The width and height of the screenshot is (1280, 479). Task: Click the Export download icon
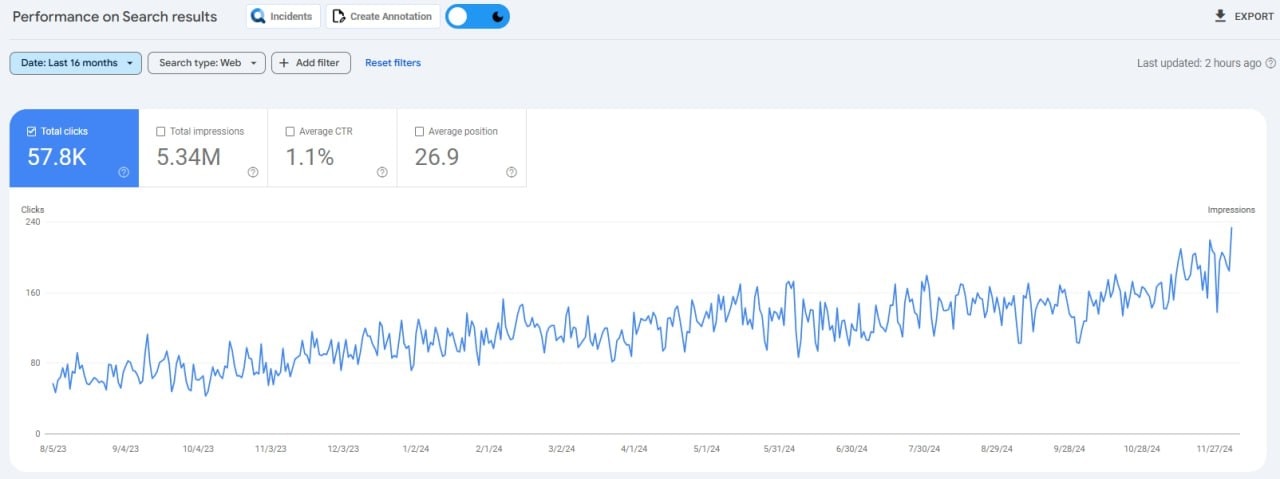pyautogui.click(x=1219, y=16)
